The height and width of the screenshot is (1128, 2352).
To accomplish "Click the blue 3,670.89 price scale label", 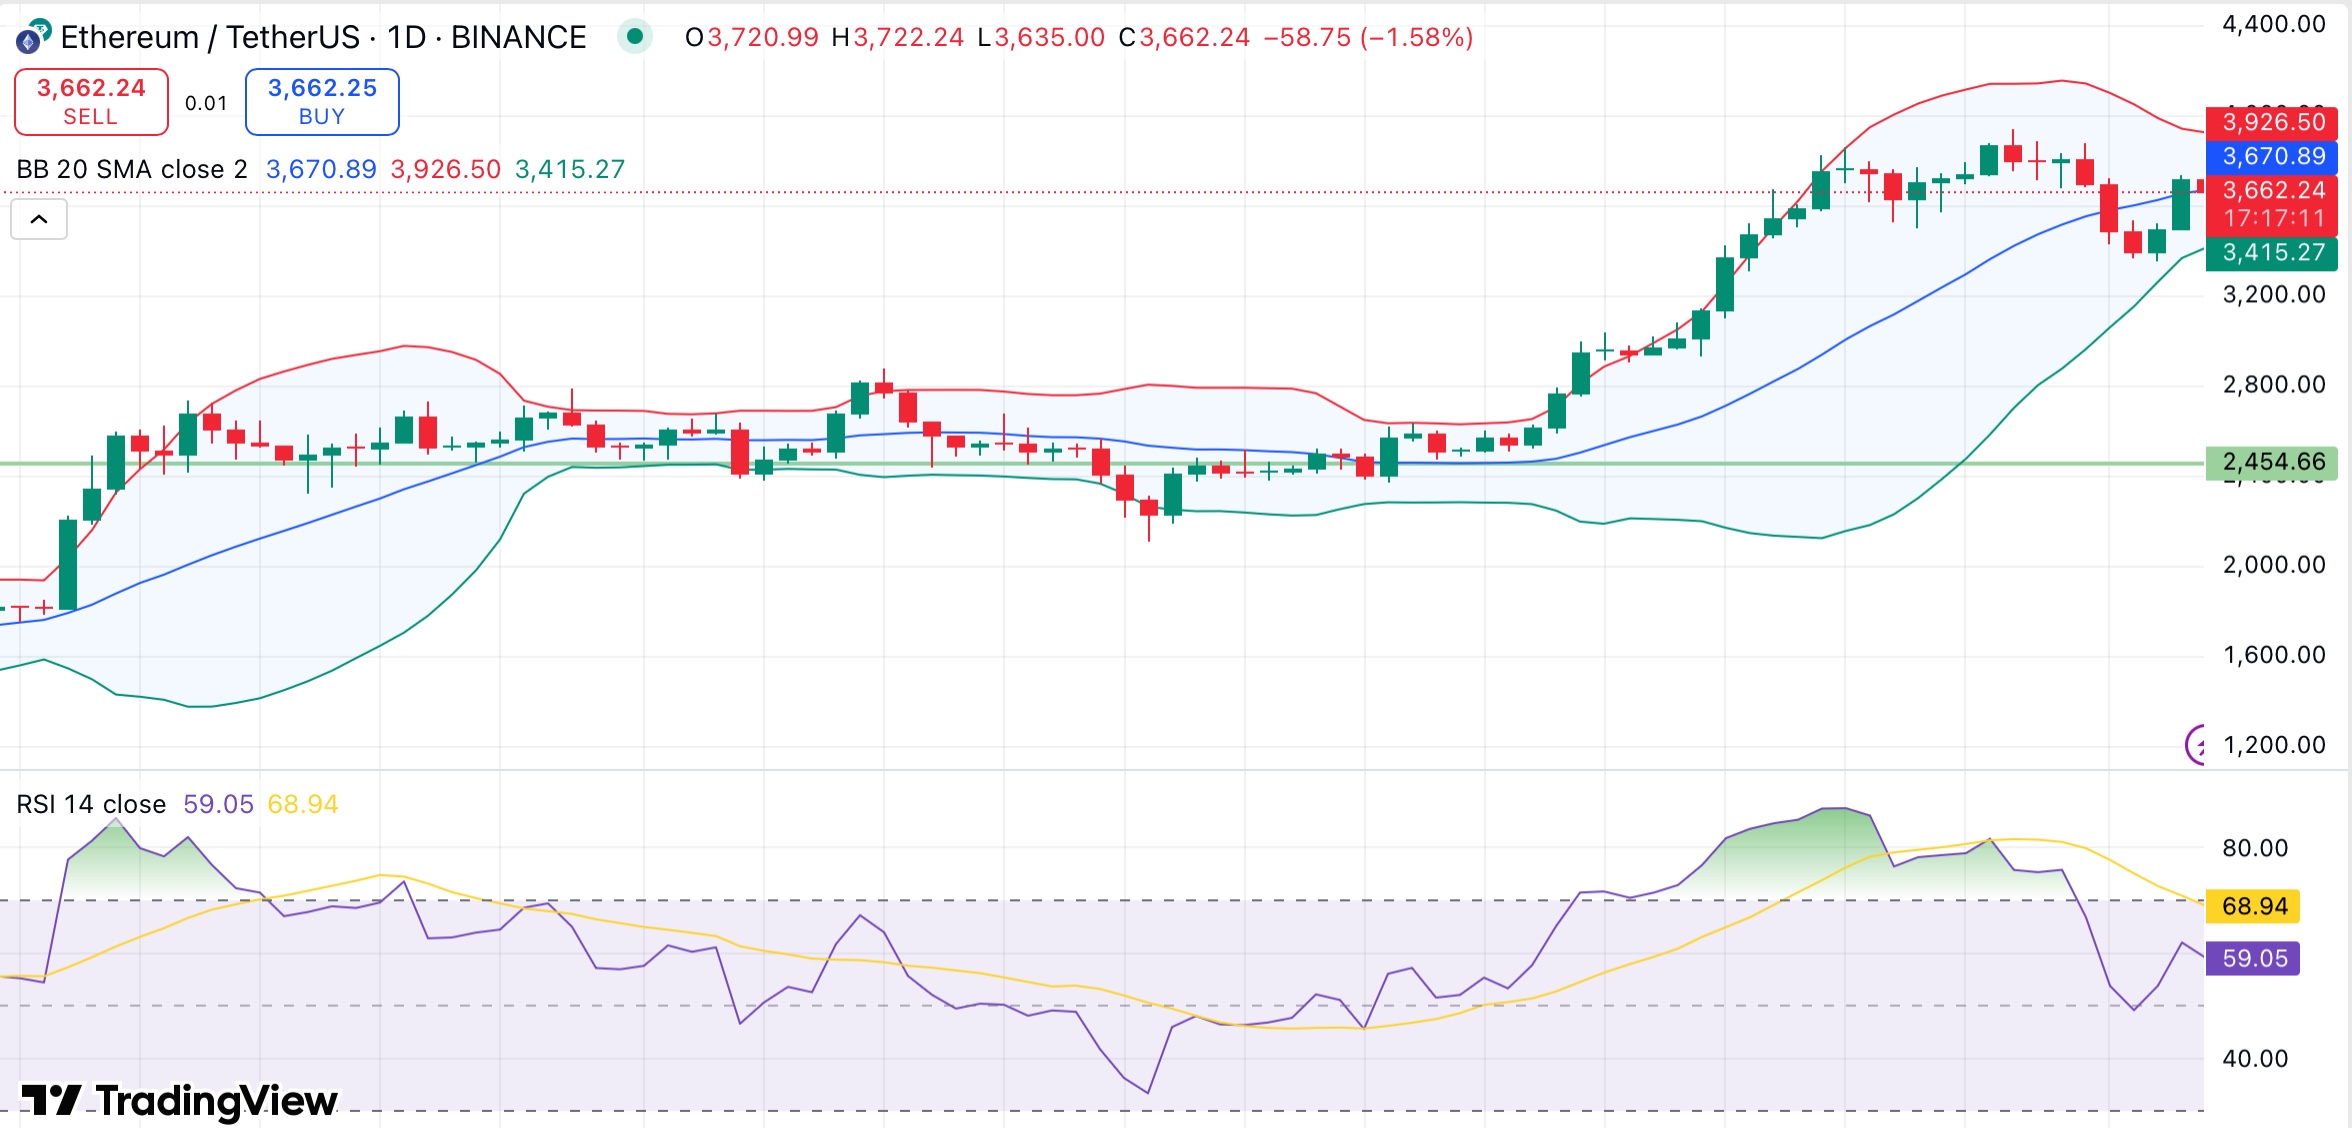I will [x=2272, y=156].
